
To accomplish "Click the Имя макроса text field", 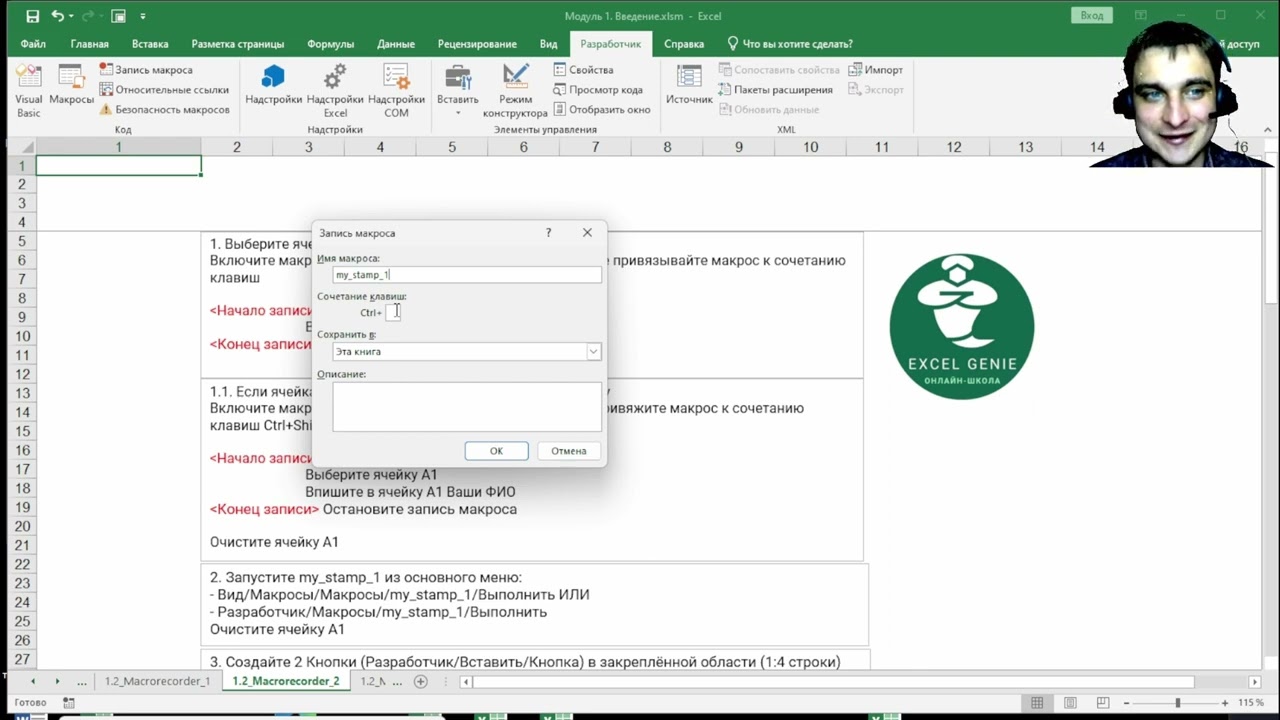I will click(x=467, y=274).
